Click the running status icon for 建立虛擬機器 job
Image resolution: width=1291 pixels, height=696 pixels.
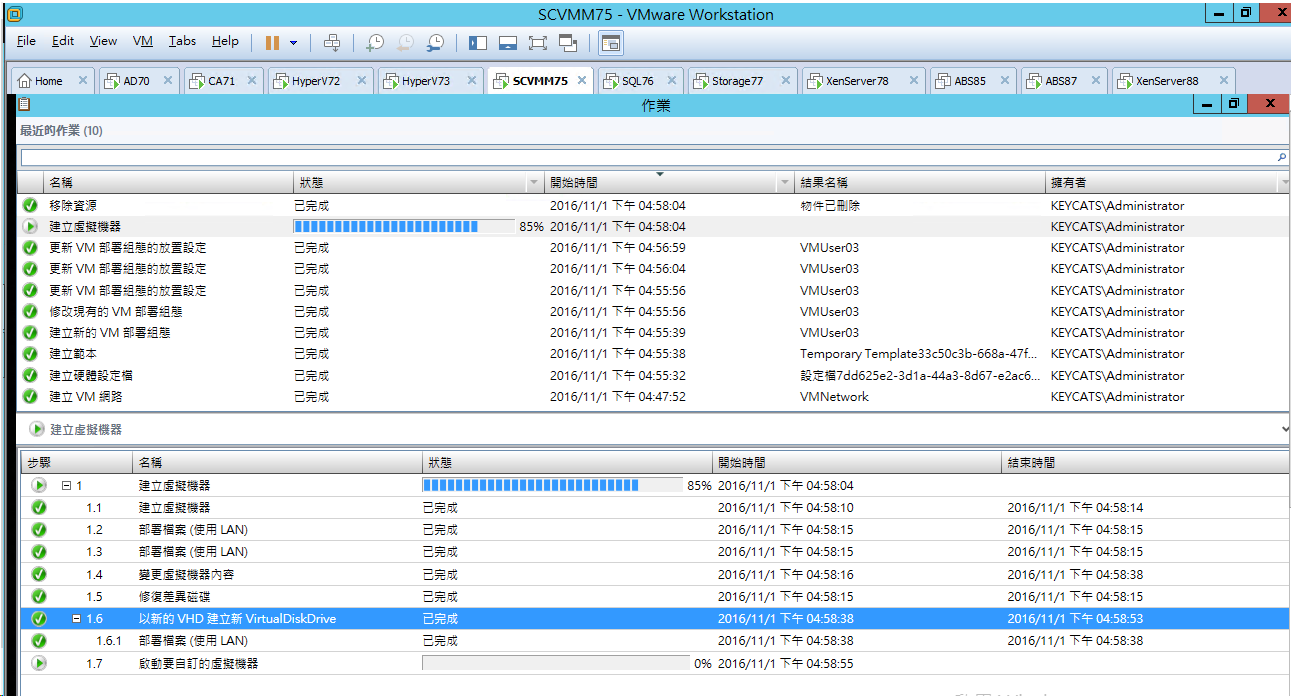click(x=30, y=226)
